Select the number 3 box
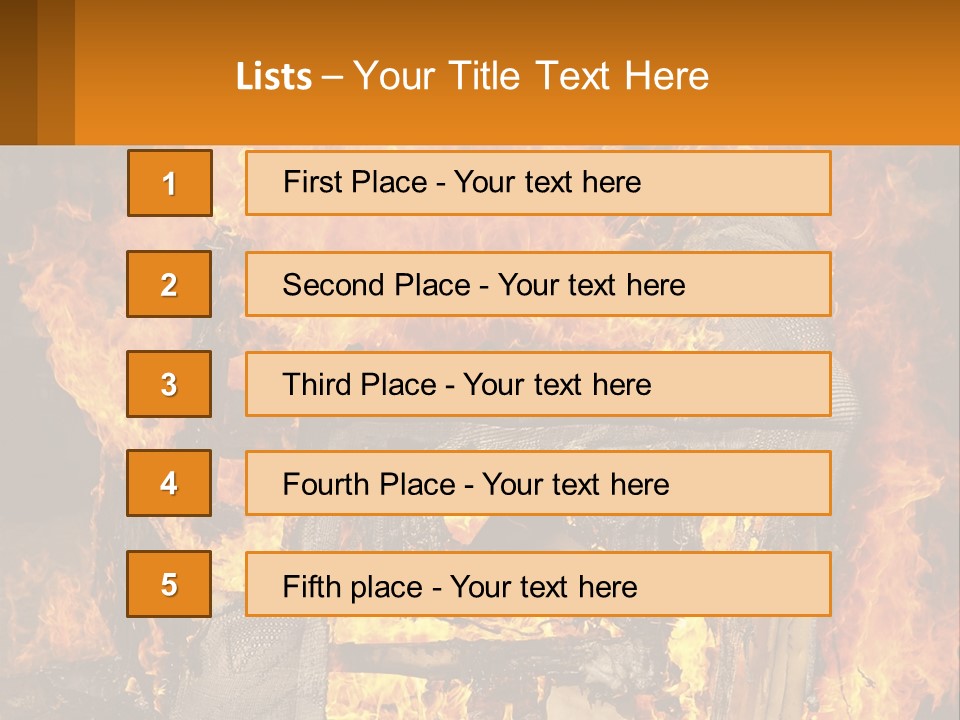 [x=169, y=384]
